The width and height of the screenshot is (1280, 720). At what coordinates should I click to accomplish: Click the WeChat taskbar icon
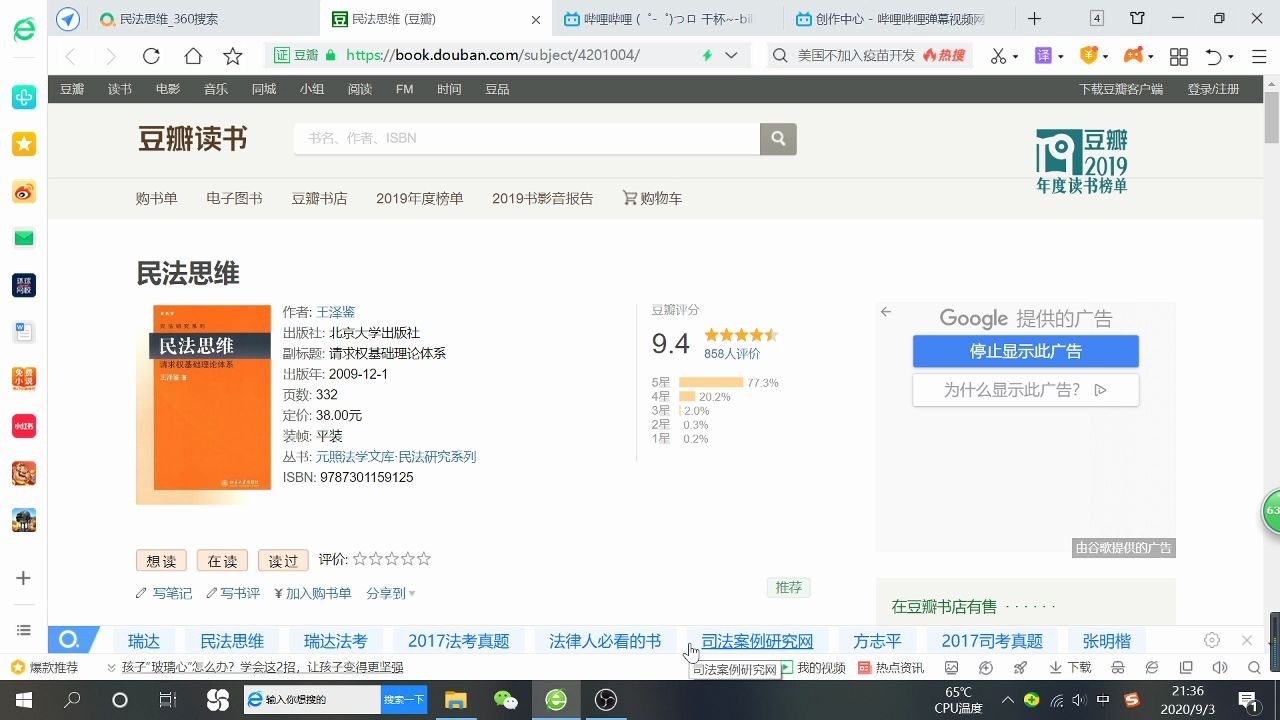(x=506, y=700)
